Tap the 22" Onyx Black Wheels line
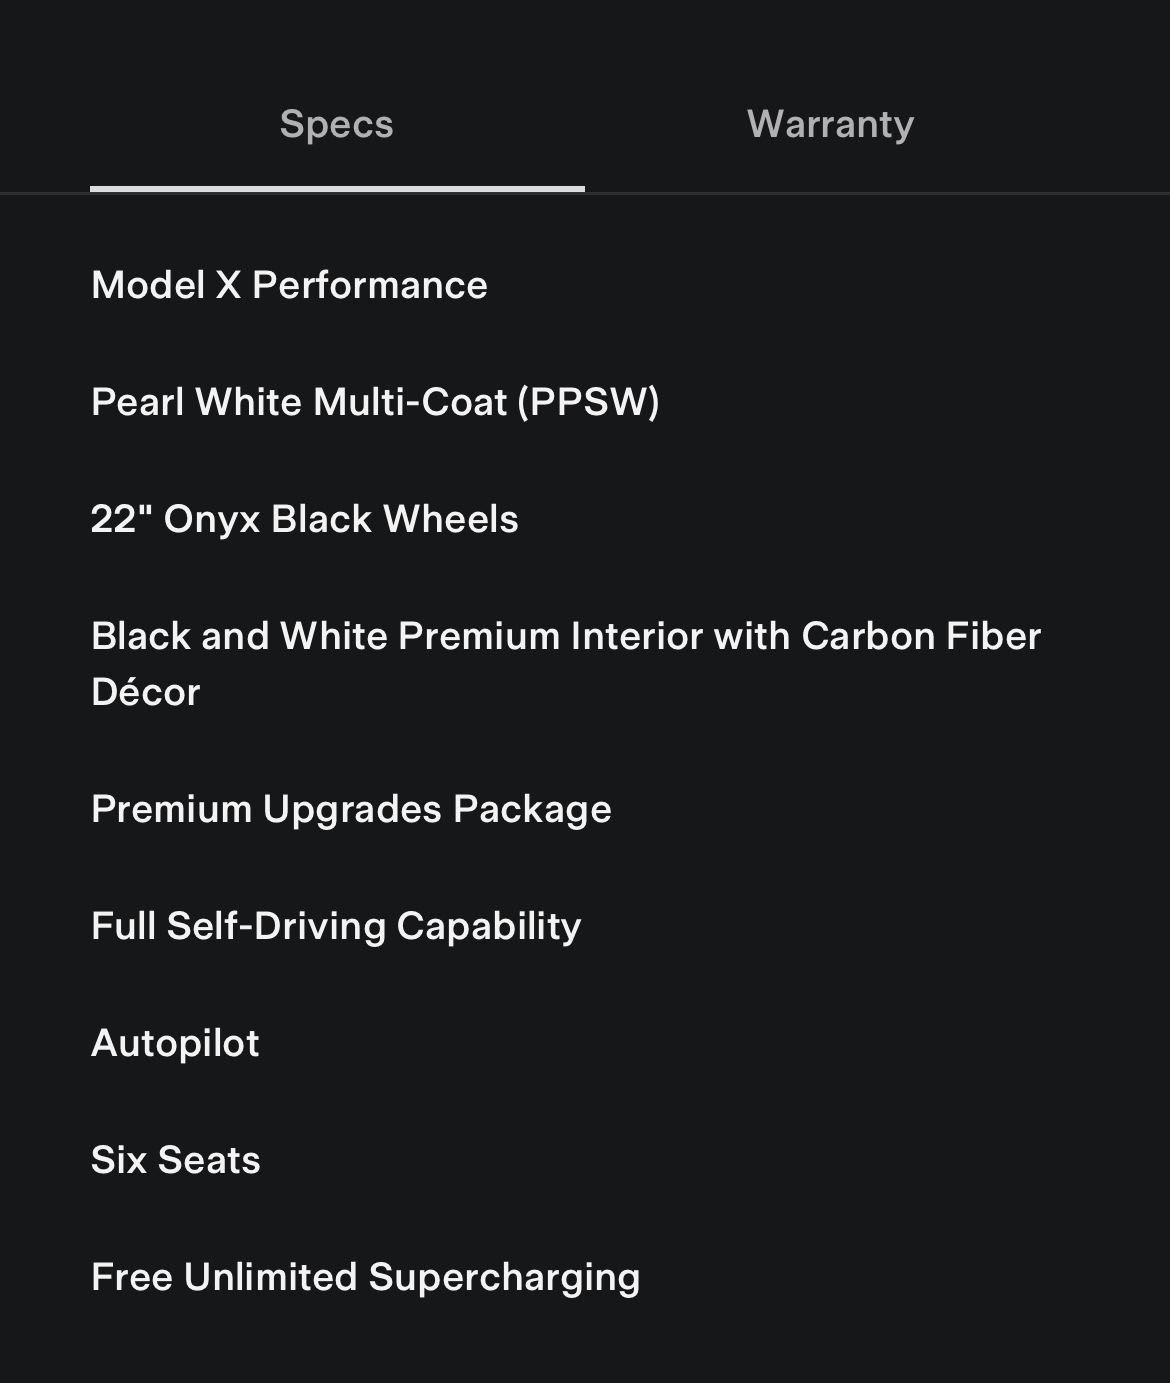The height and width of the screenshot is (1383, 1170). [x=304, y=519]
